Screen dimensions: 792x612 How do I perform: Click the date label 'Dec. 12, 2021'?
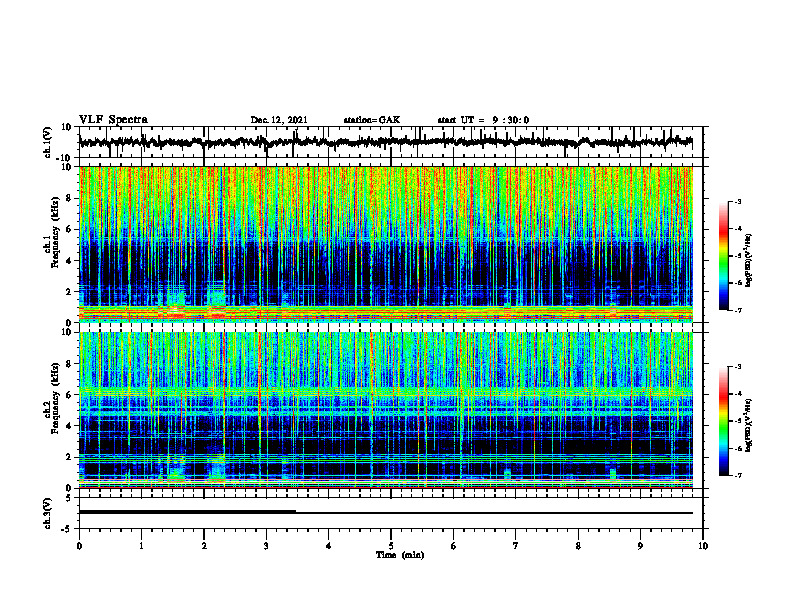(279, 120)
